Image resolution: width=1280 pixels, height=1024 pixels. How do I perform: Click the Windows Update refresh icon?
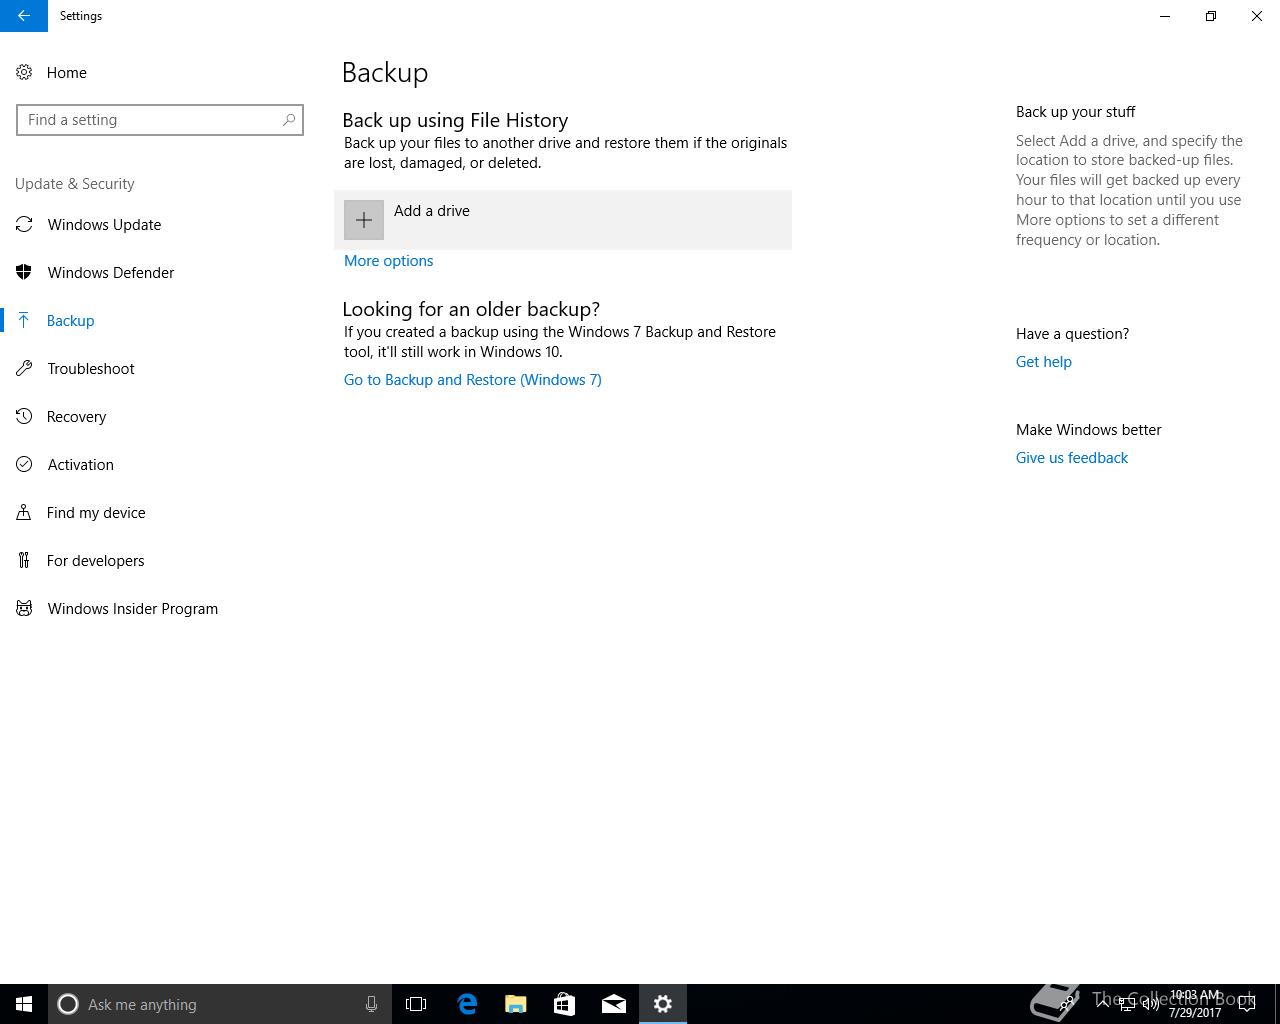click(x=24, y=224)
